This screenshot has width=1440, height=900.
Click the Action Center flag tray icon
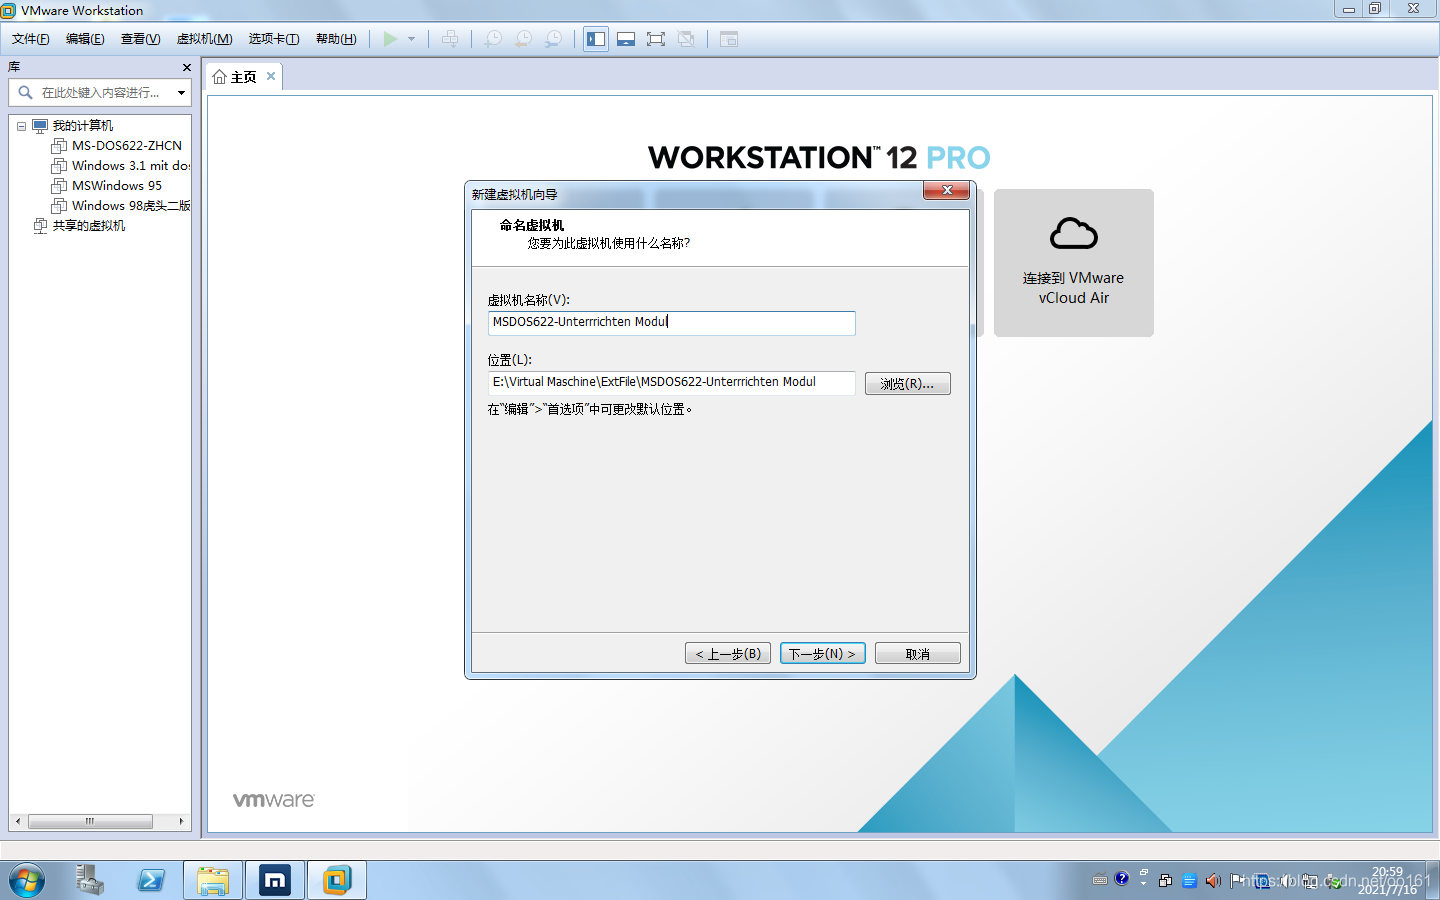point(1237,881)
